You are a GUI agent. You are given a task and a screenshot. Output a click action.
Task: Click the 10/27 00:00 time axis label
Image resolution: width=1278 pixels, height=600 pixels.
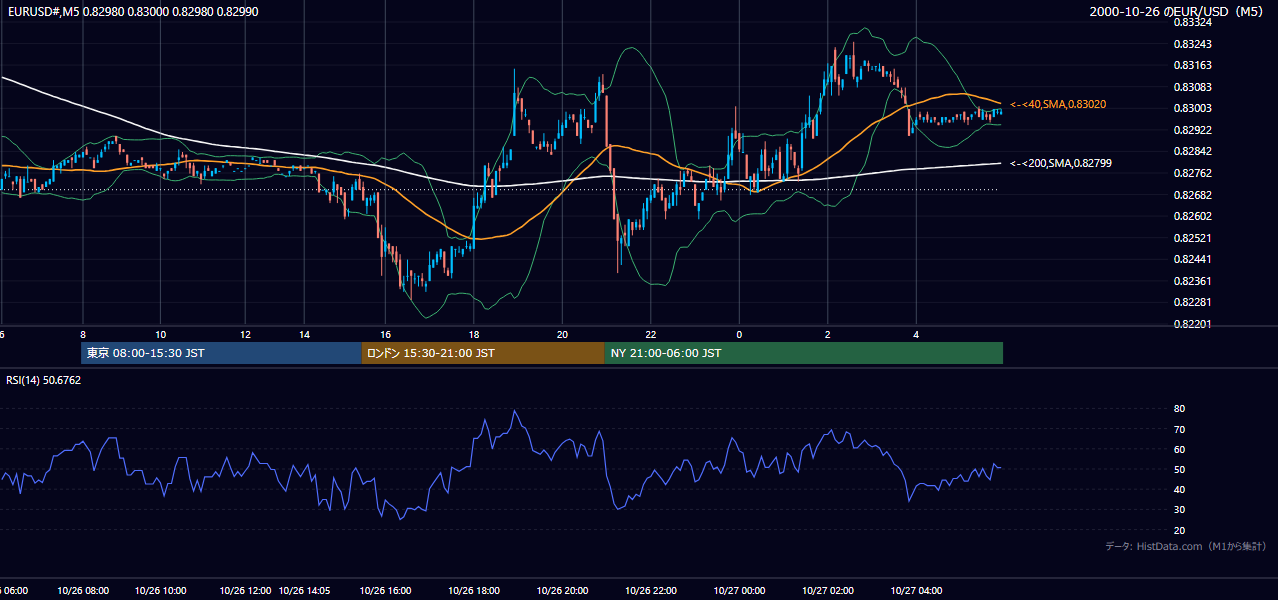tap(739, 591)
